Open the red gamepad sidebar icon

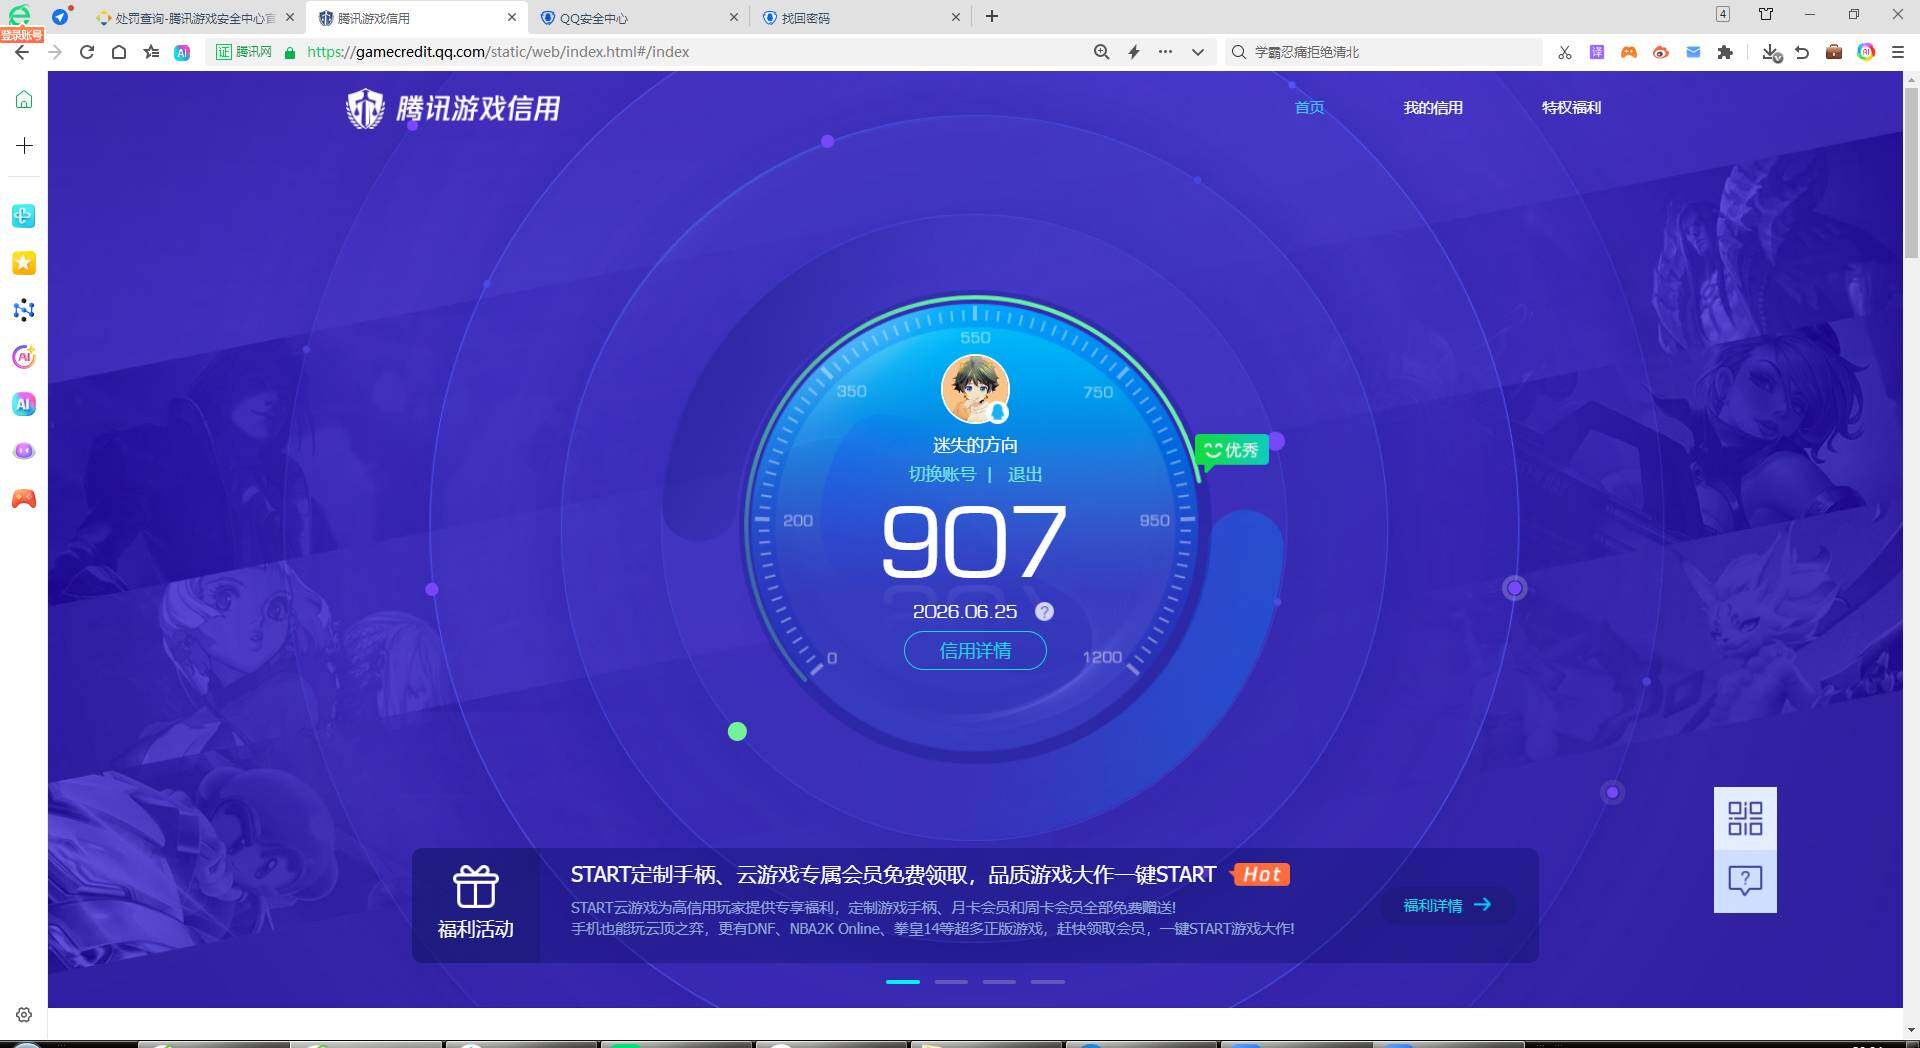[24, 498]
